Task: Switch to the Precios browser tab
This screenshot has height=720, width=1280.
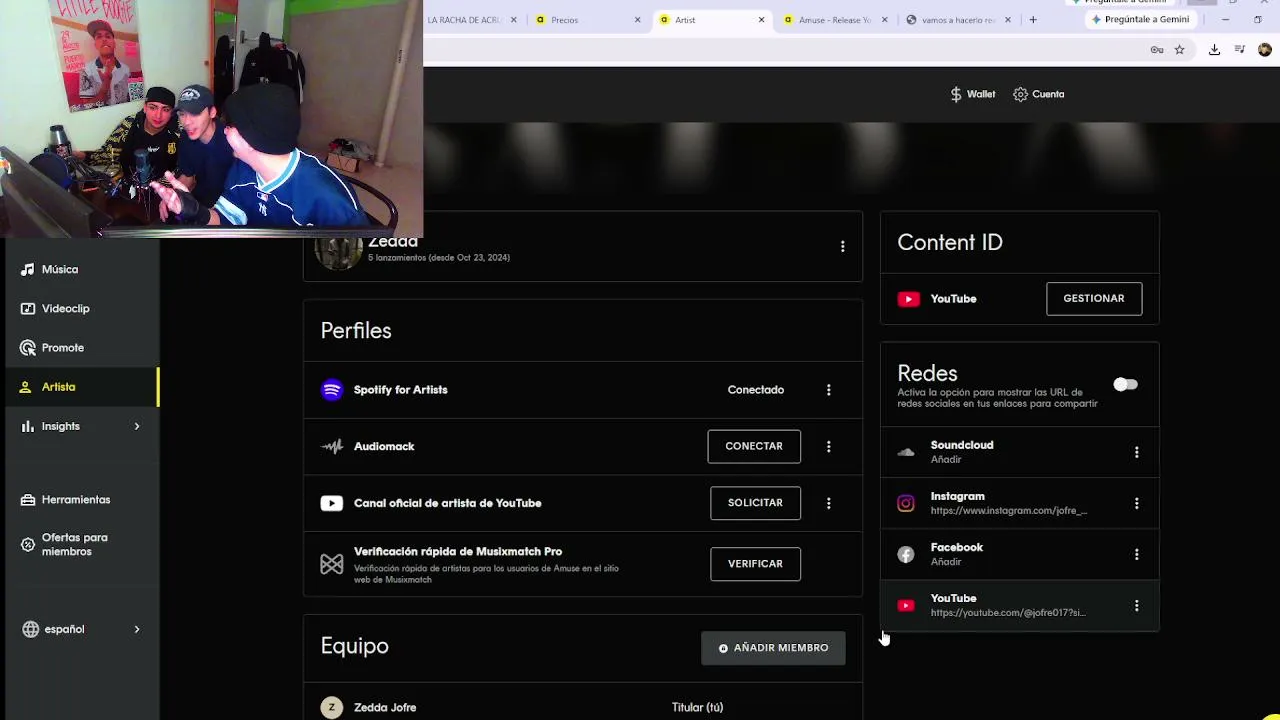Action: click(588, 20)
